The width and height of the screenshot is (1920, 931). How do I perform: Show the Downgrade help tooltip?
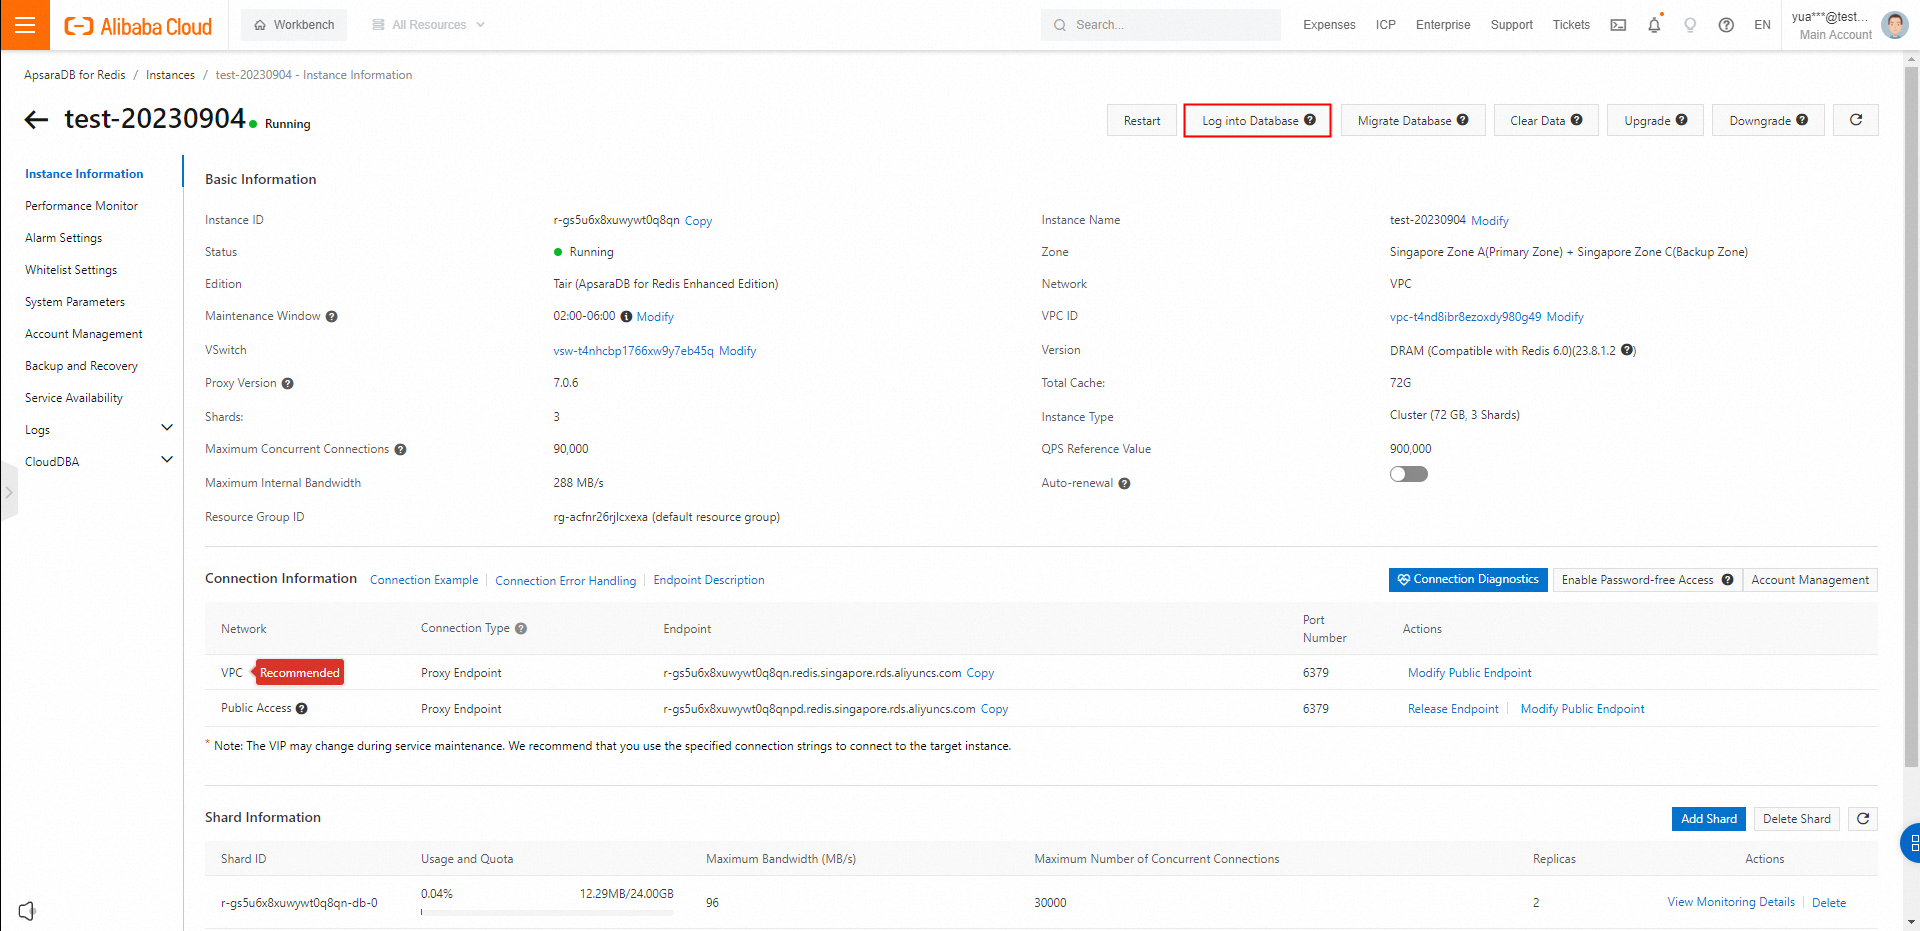[x=1802, y=120]
